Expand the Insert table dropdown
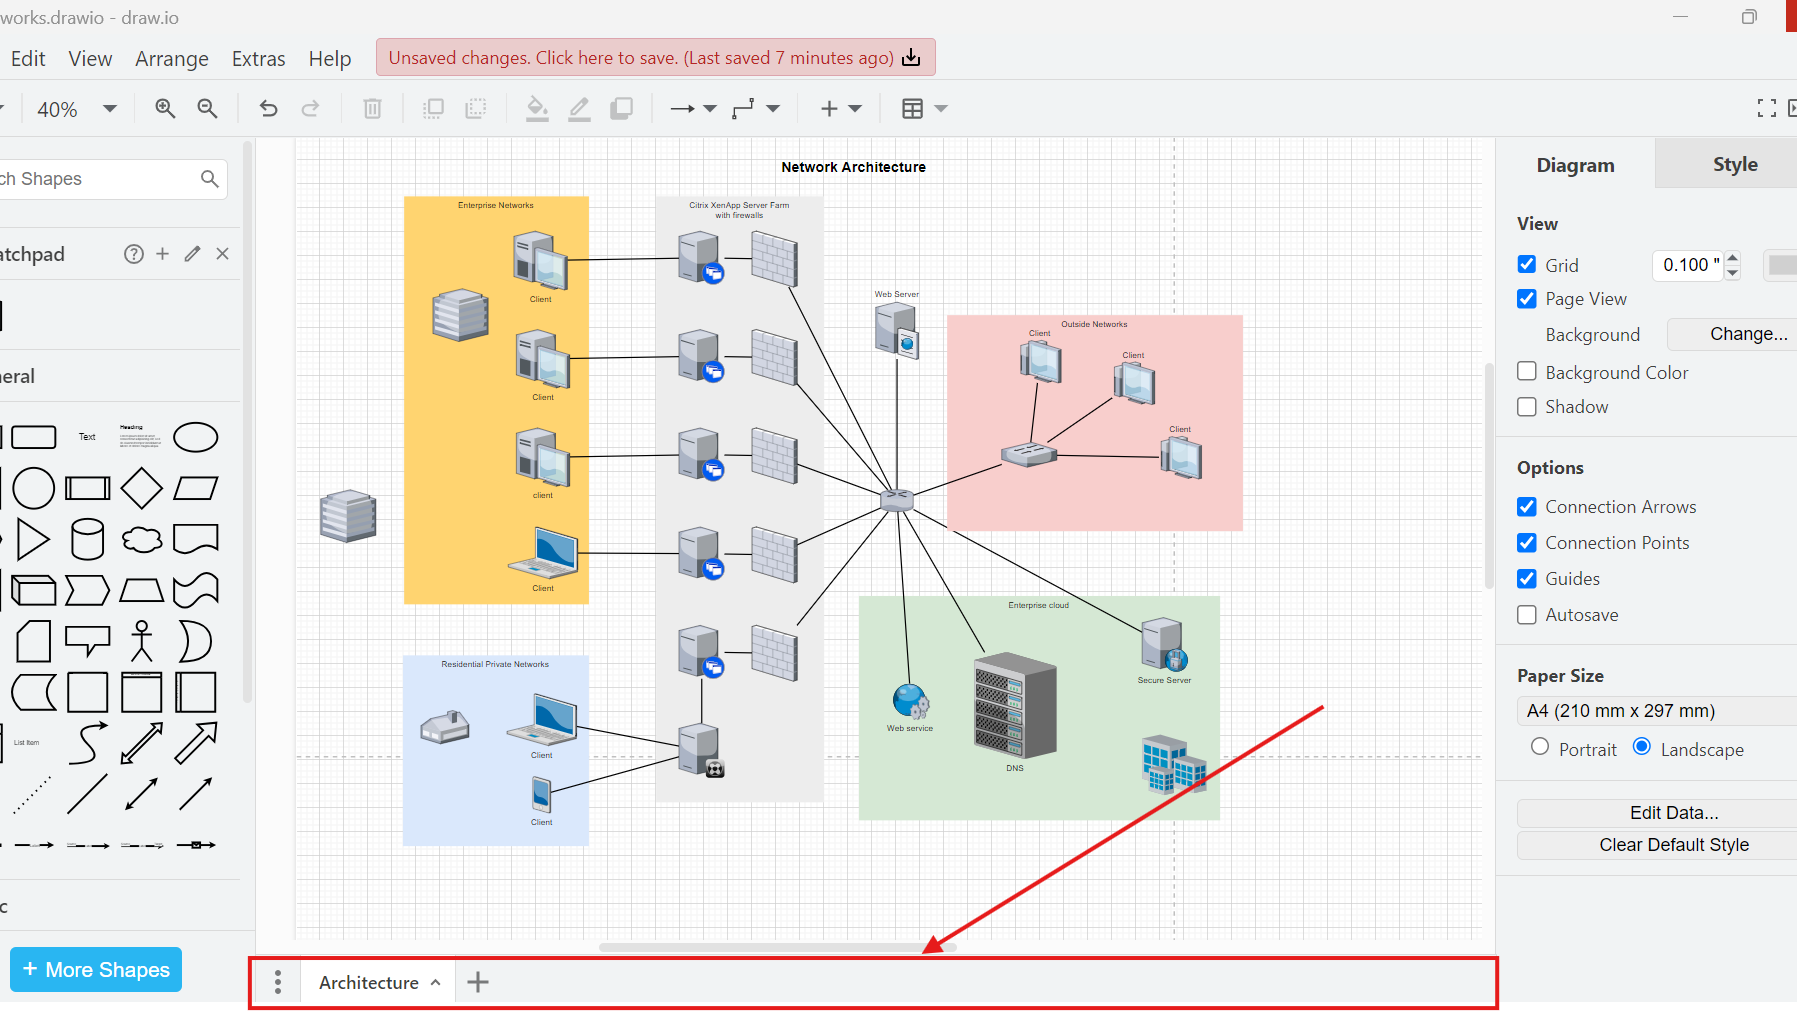This screenshot has height=1011, width=1797. pyautogui.click(x=924, y=108)
